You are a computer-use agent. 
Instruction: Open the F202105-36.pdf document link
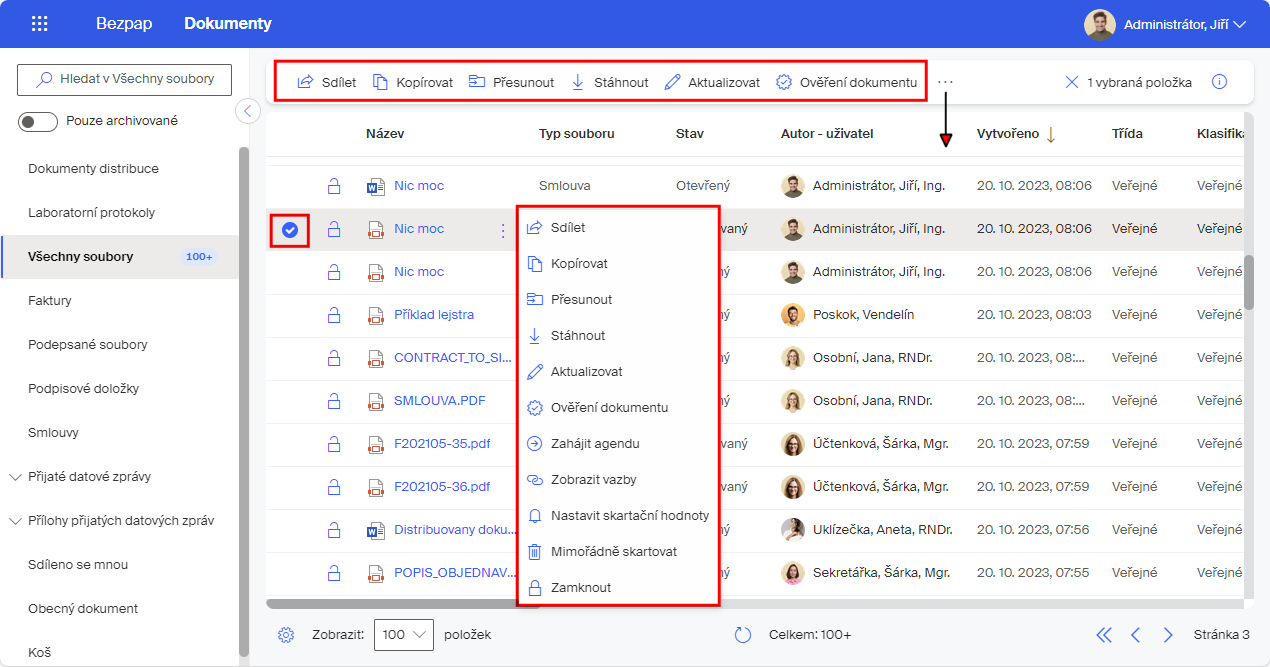click(442, 487)
